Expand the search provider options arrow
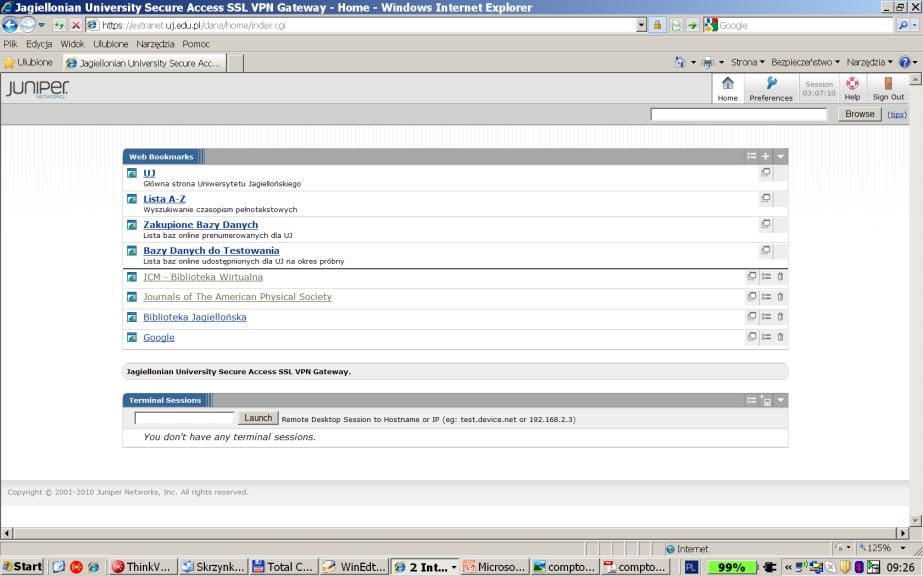923x577 pixels. (x=914, y=25)
